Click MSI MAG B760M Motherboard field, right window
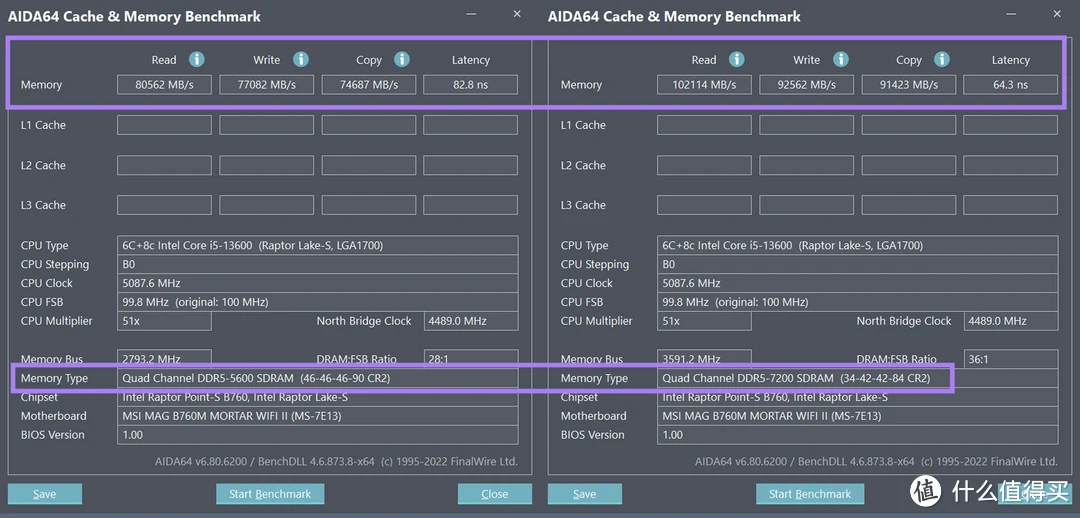 pos(858,416)
